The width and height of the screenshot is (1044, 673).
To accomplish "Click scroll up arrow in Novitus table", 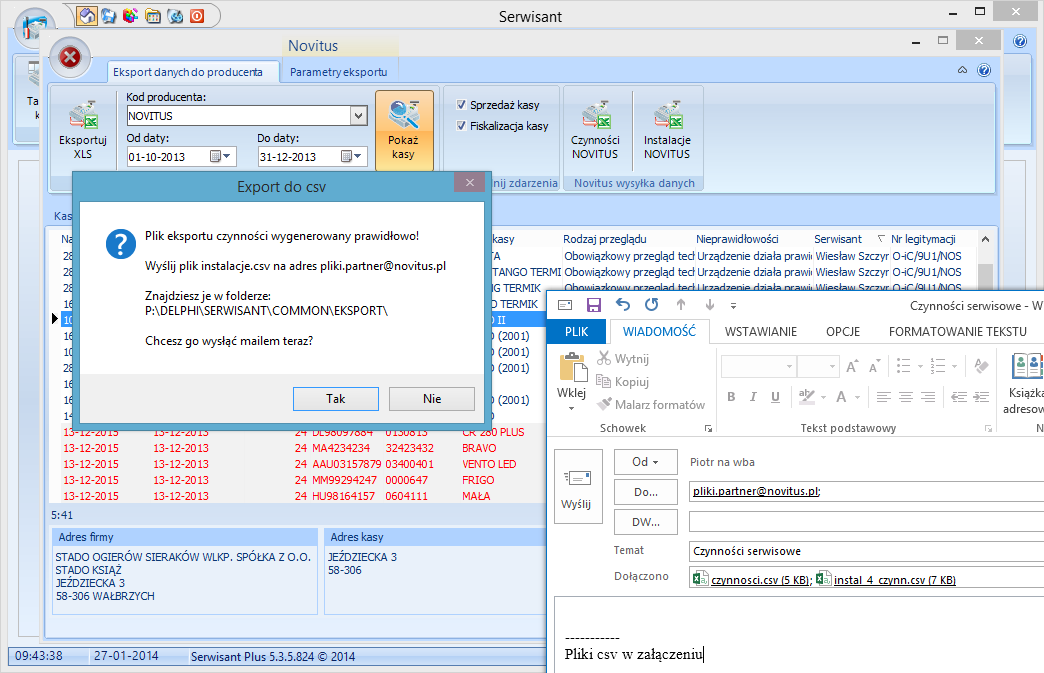I will tap(985, 239).
